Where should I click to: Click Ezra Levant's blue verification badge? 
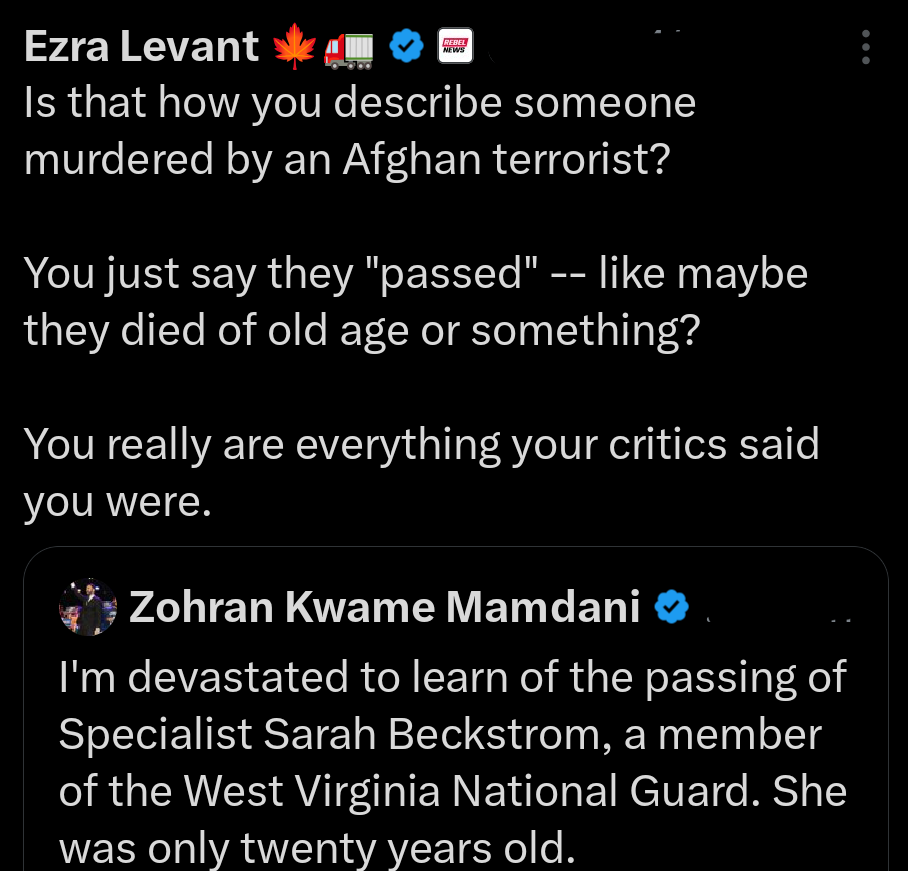point(406,46)
